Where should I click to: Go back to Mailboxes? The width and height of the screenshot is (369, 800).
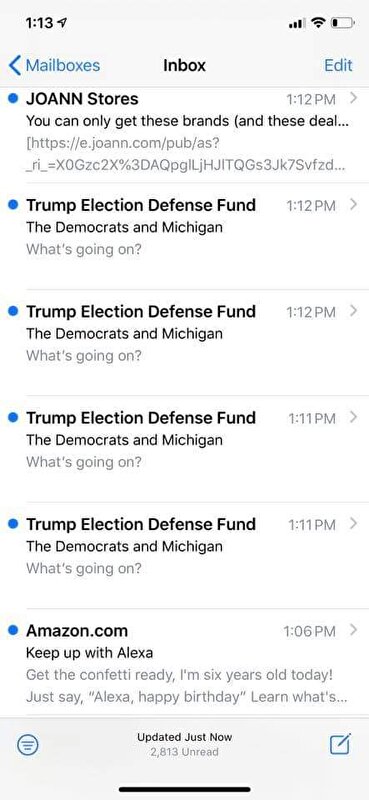tap(54, 65)
